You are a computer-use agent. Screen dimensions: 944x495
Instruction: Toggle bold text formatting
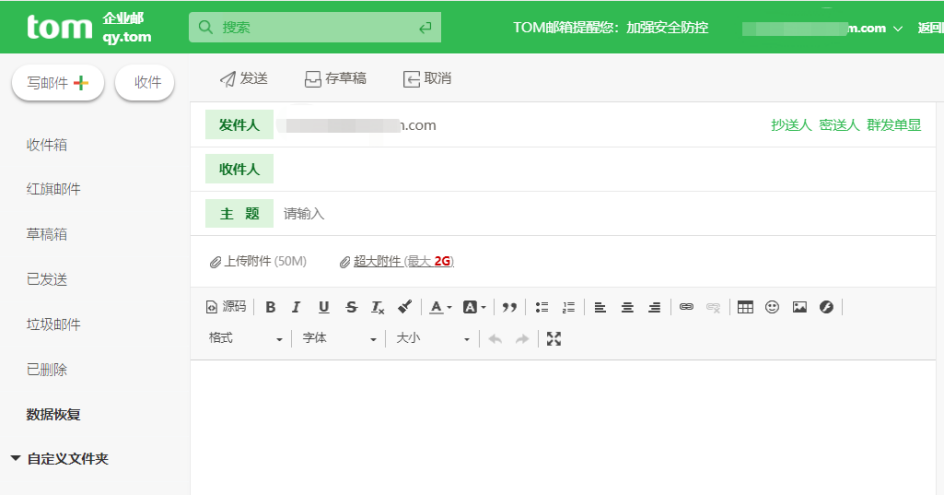pos(270,308)
